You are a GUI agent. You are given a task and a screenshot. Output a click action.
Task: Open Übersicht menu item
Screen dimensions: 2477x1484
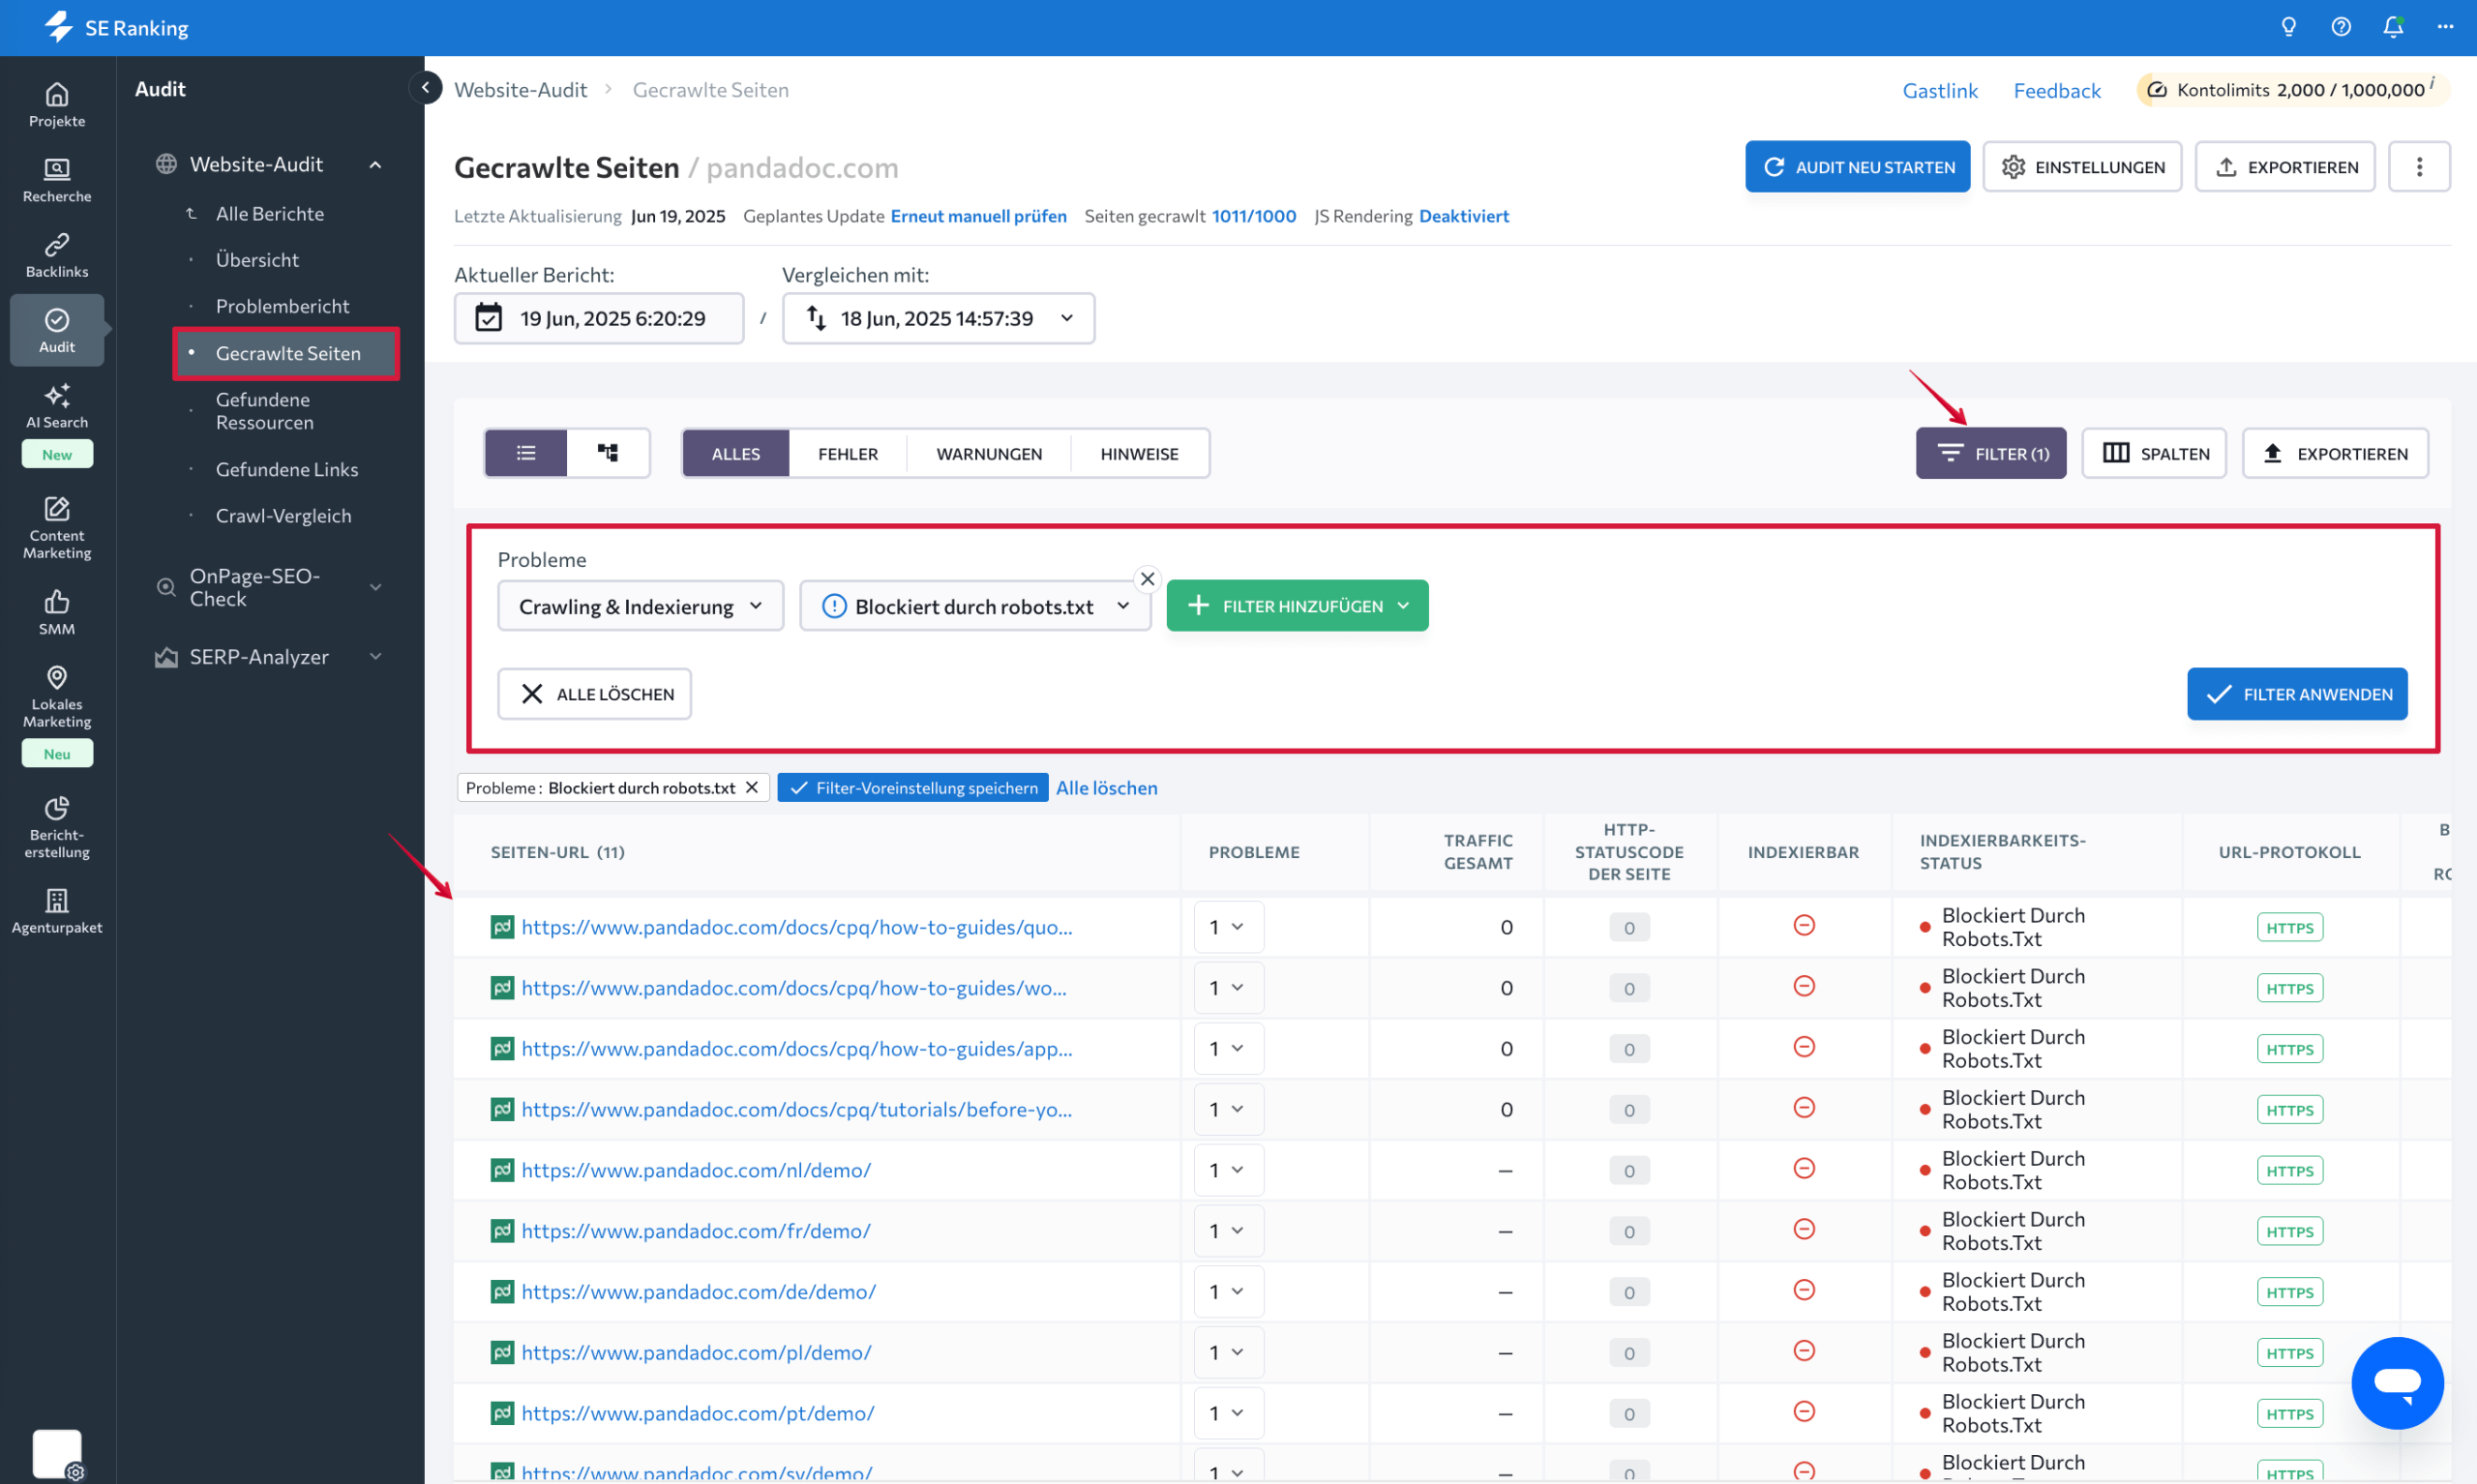[257, 260]
